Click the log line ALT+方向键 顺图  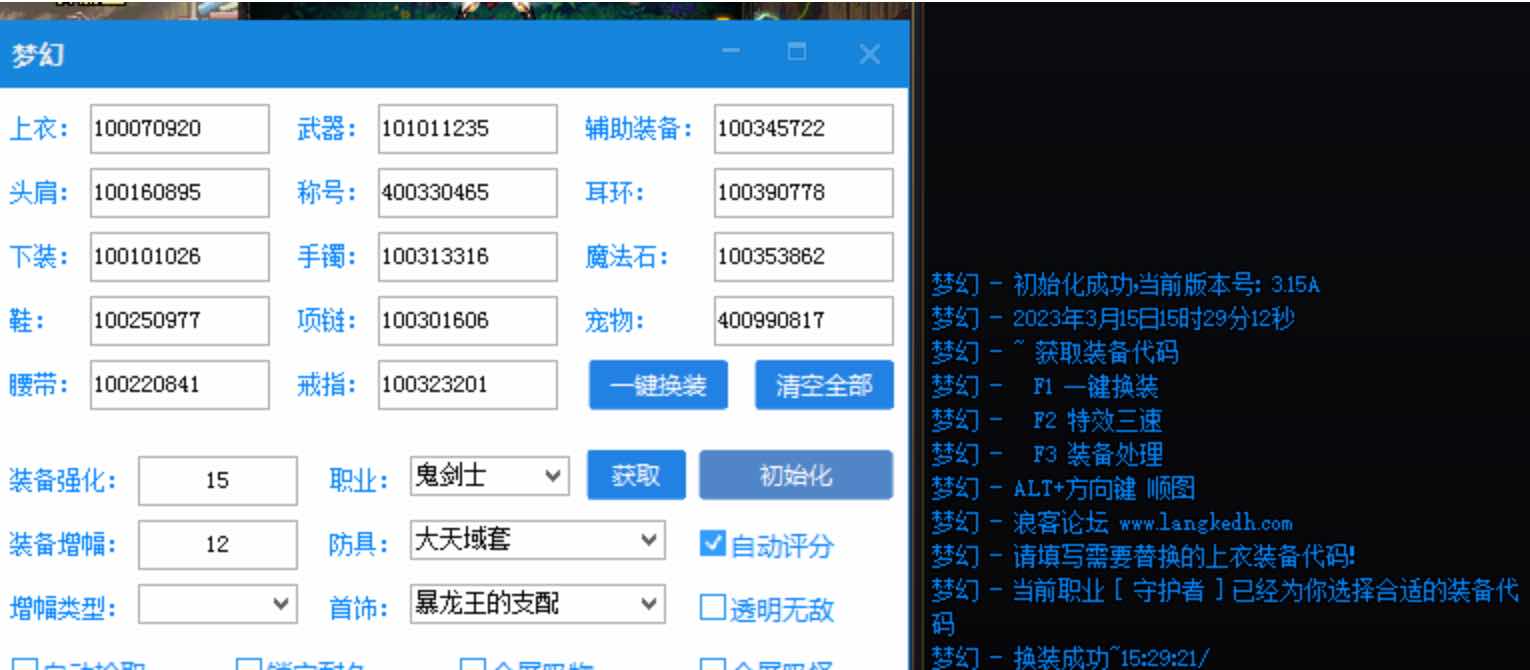click(1063, 489)
